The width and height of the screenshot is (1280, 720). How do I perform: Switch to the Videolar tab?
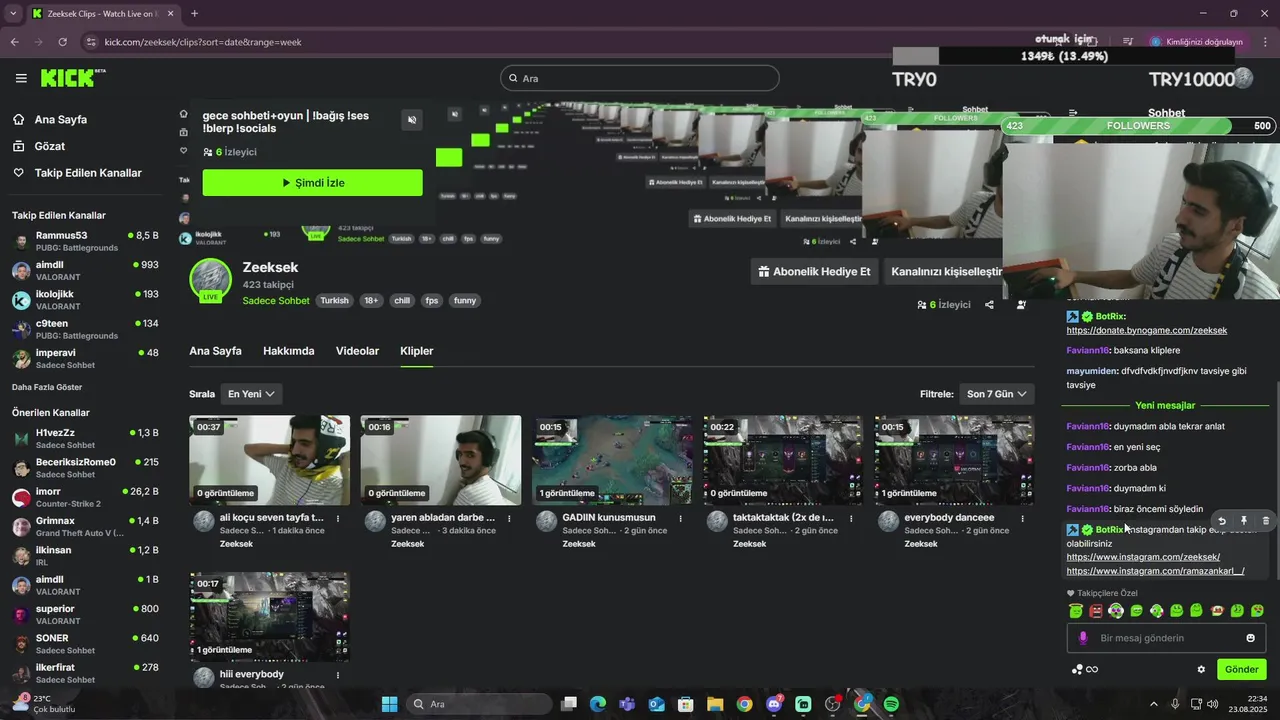tap(357, 351)
